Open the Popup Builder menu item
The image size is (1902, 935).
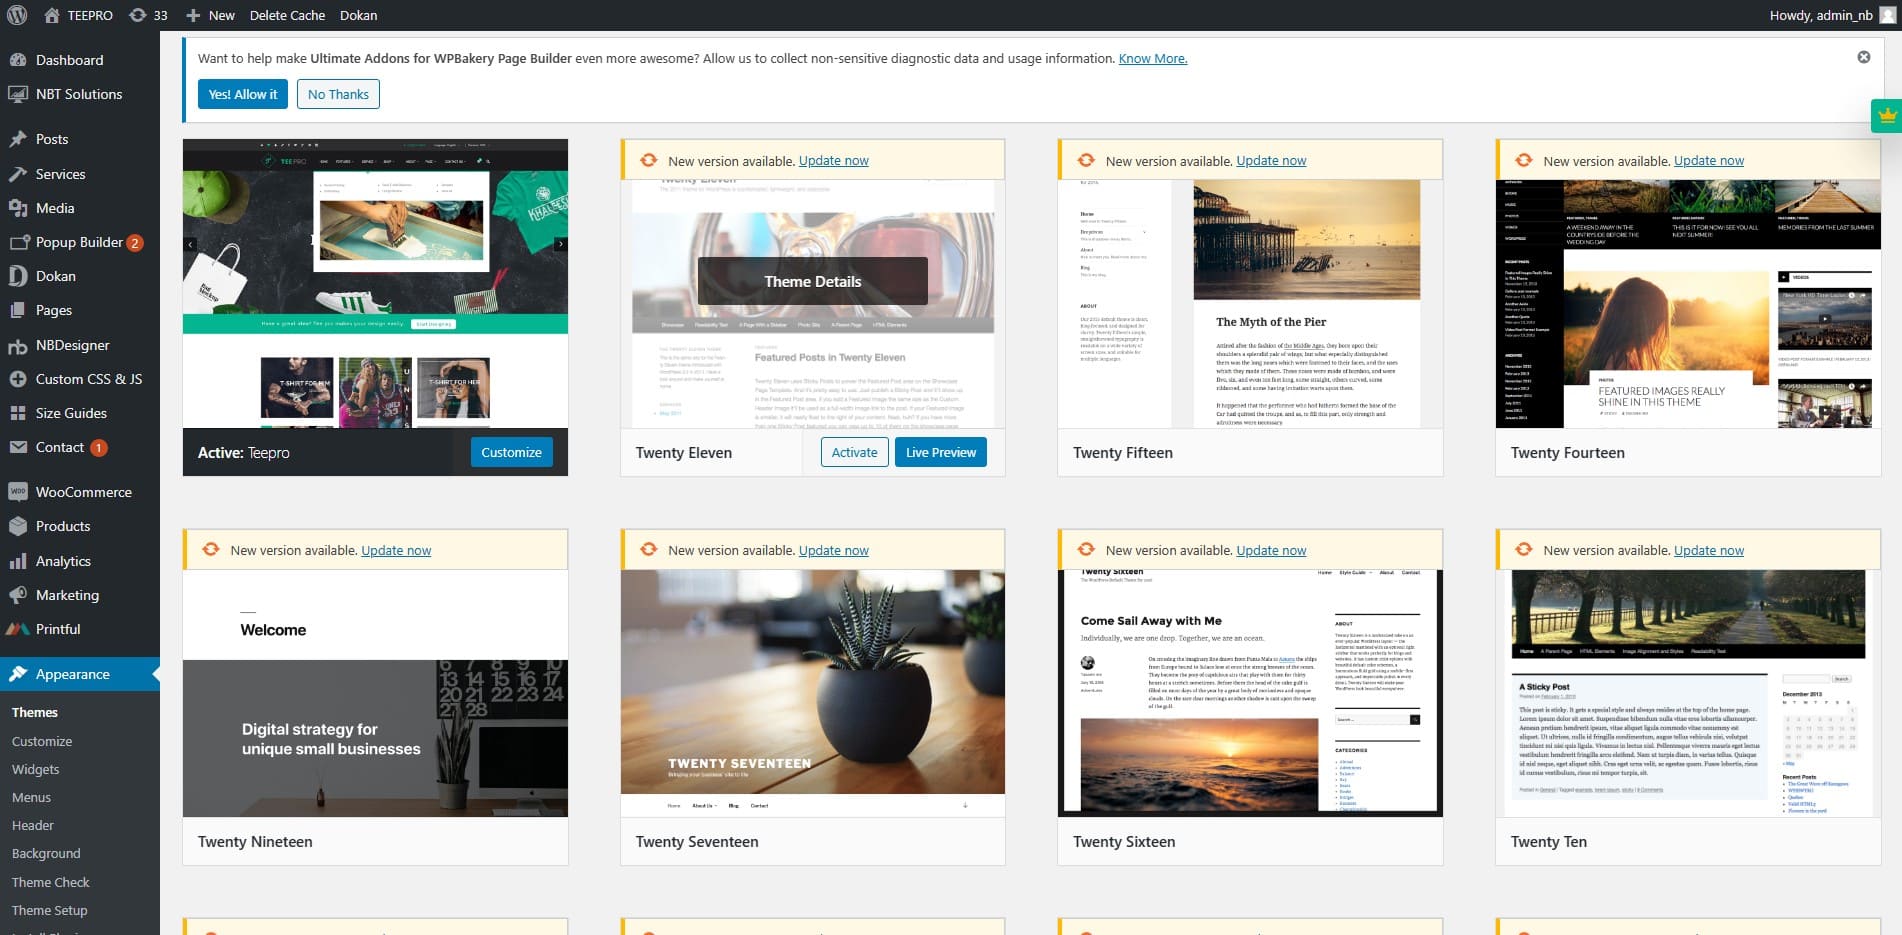pos(79,242)
